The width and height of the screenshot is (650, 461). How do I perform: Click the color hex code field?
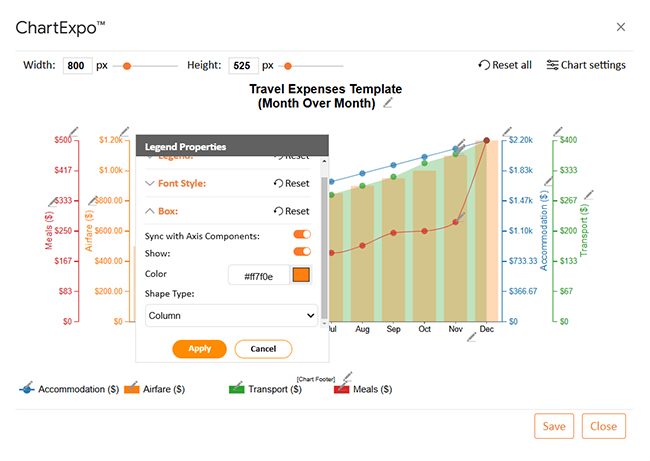[259, 275]
